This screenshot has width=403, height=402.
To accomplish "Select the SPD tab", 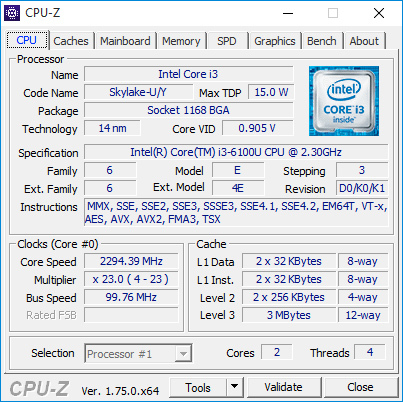I will click(x=227, y=41).
